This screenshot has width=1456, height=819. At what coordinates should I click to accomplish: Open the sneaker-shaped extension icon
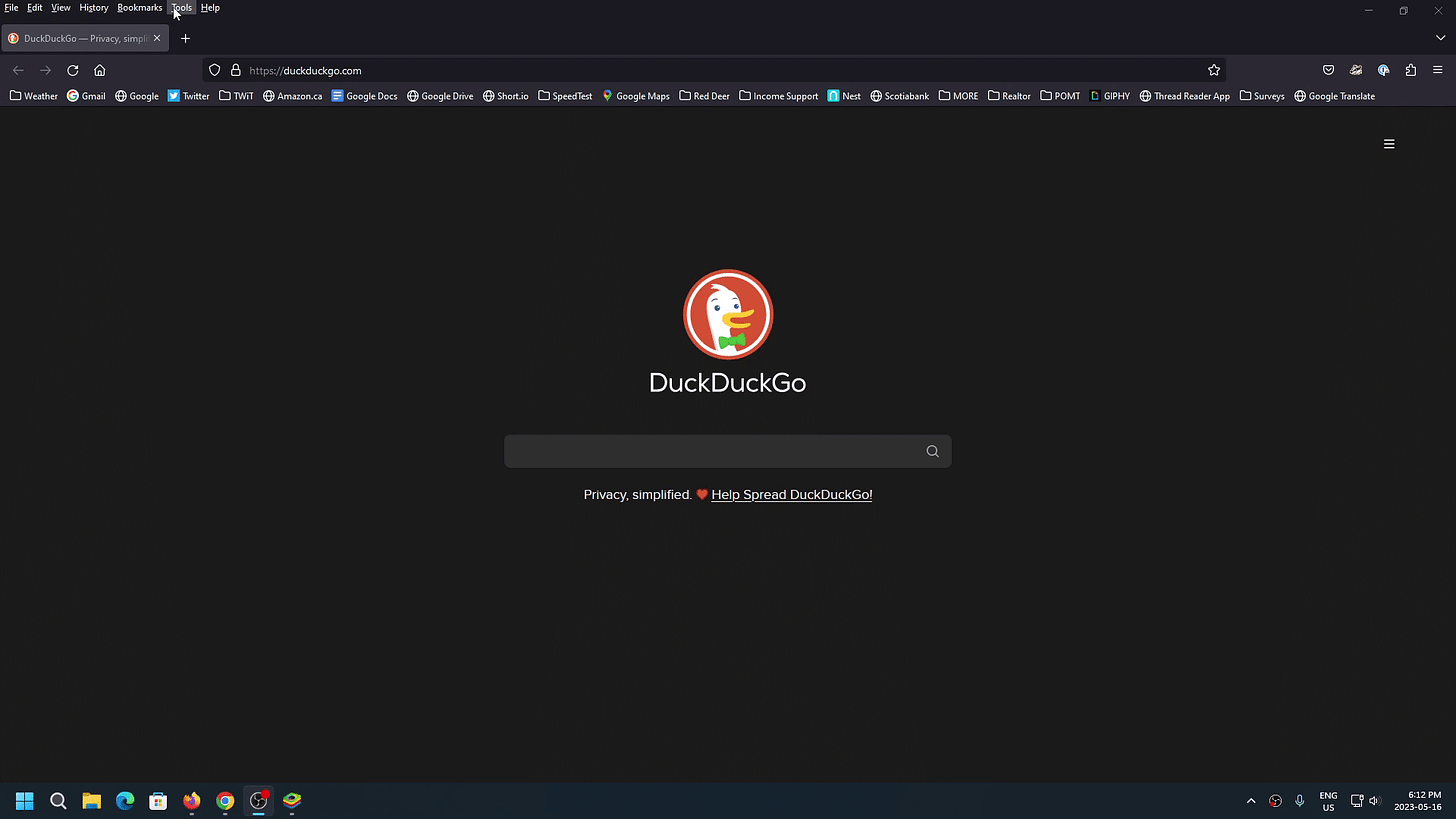(x=1356, y=70)
